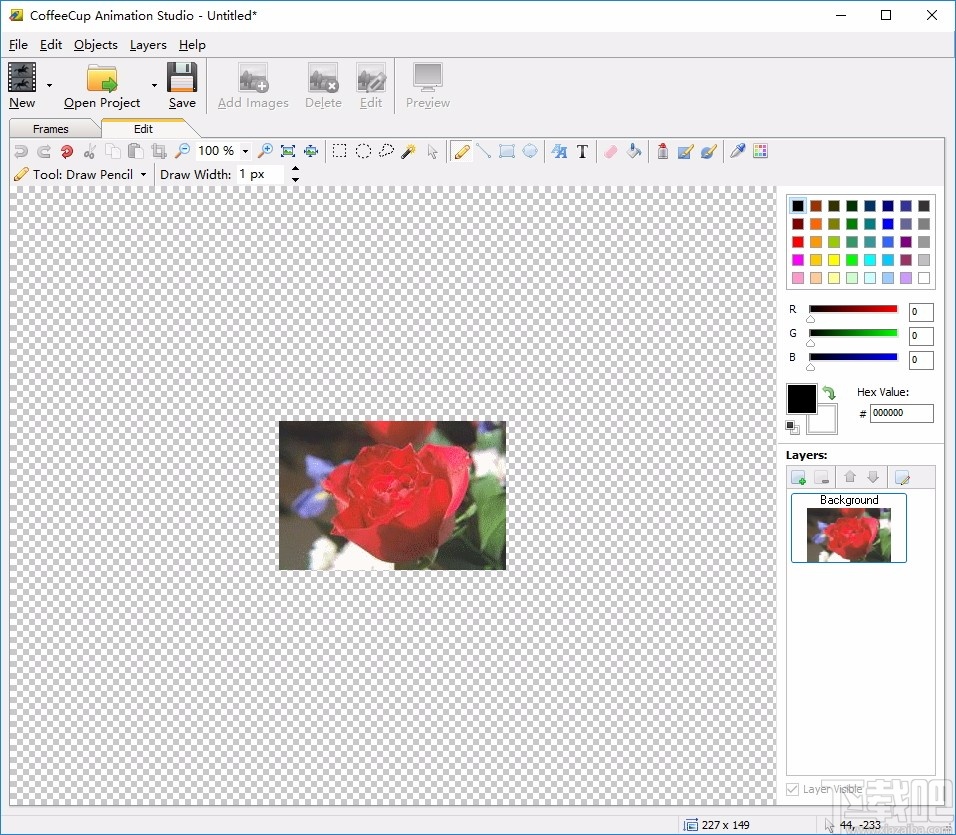Increase Draw Width with up arrow
This screenshot has width=956, height=835.
point(295,169)
